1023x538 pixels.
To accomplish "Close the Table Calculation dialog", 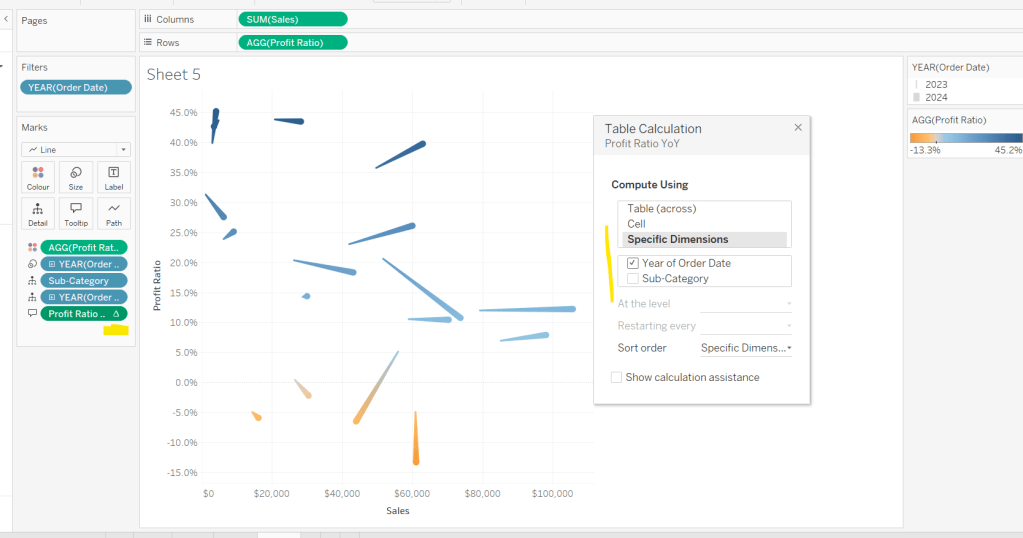I will pos(798,128).
